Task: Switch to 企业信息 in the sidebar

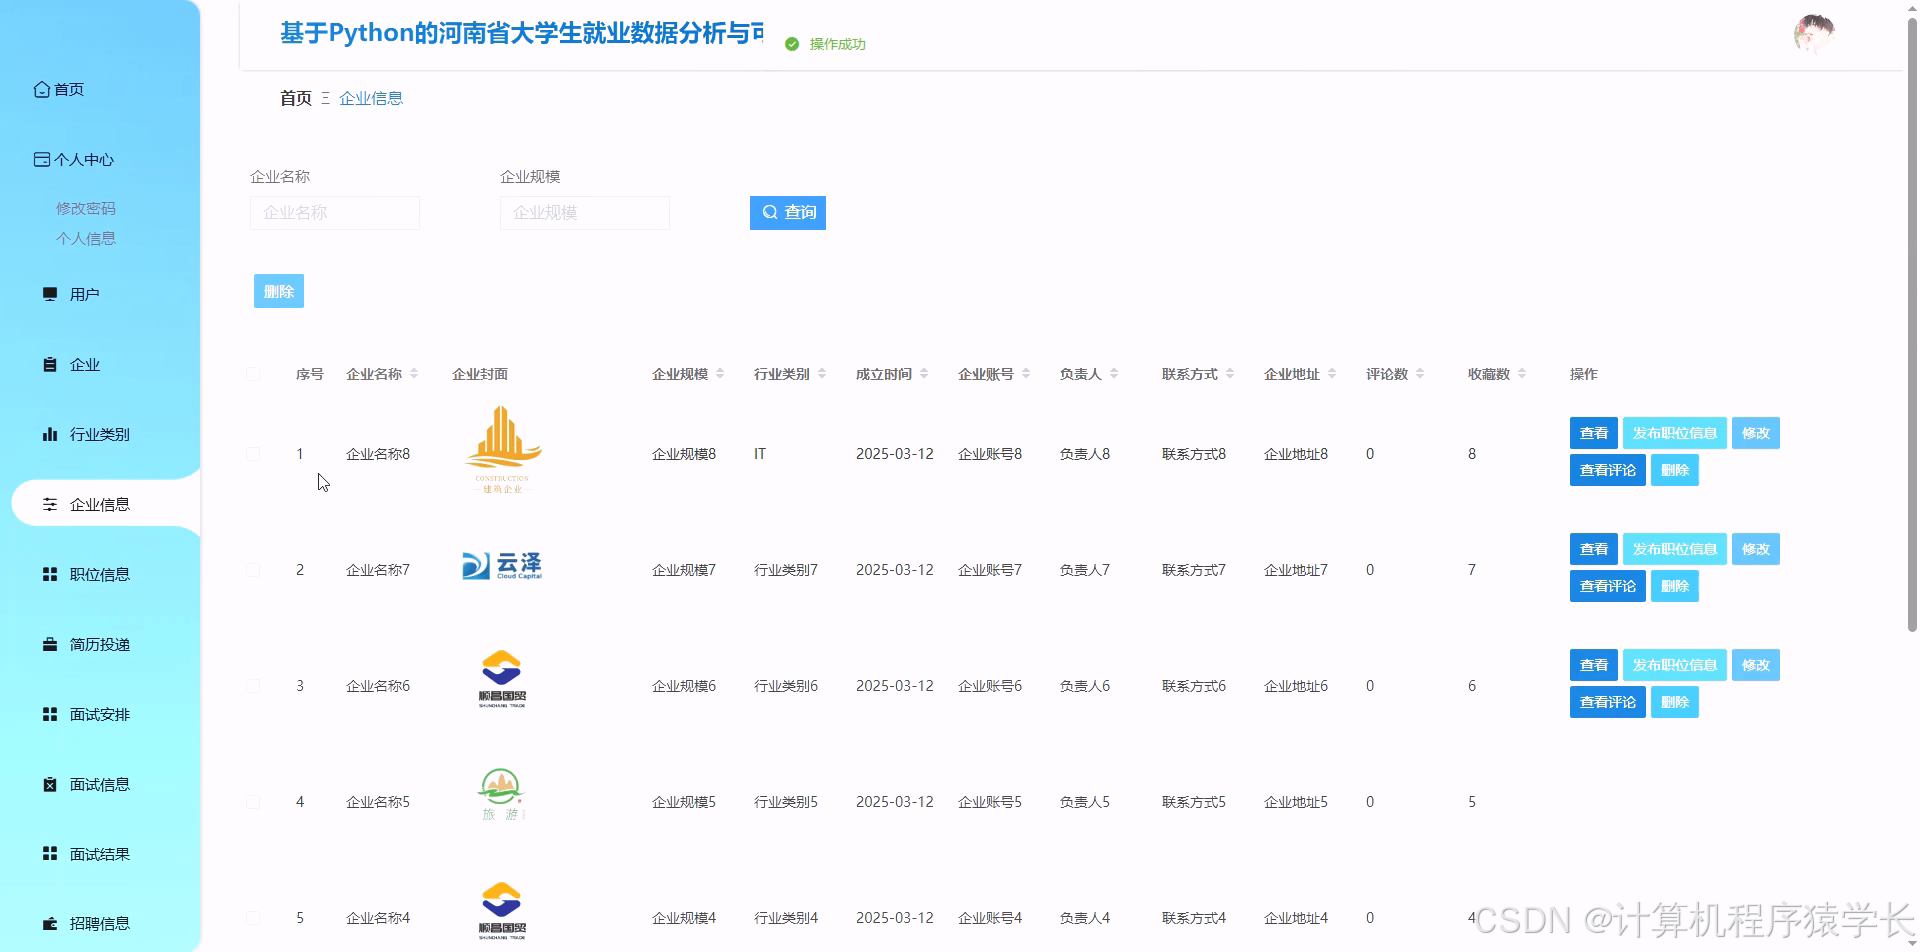Action: pos(99,503)
